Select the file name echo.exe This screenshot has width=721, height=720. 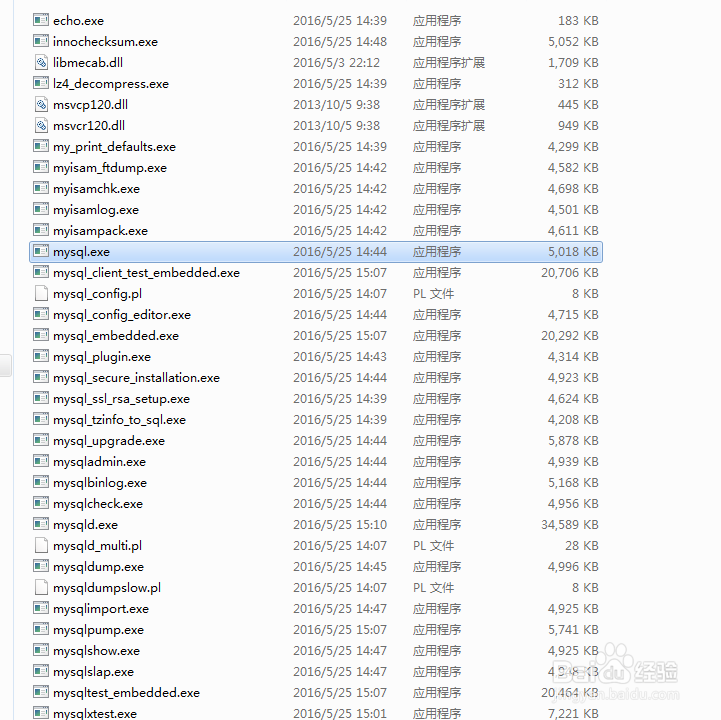coord(78,21)
